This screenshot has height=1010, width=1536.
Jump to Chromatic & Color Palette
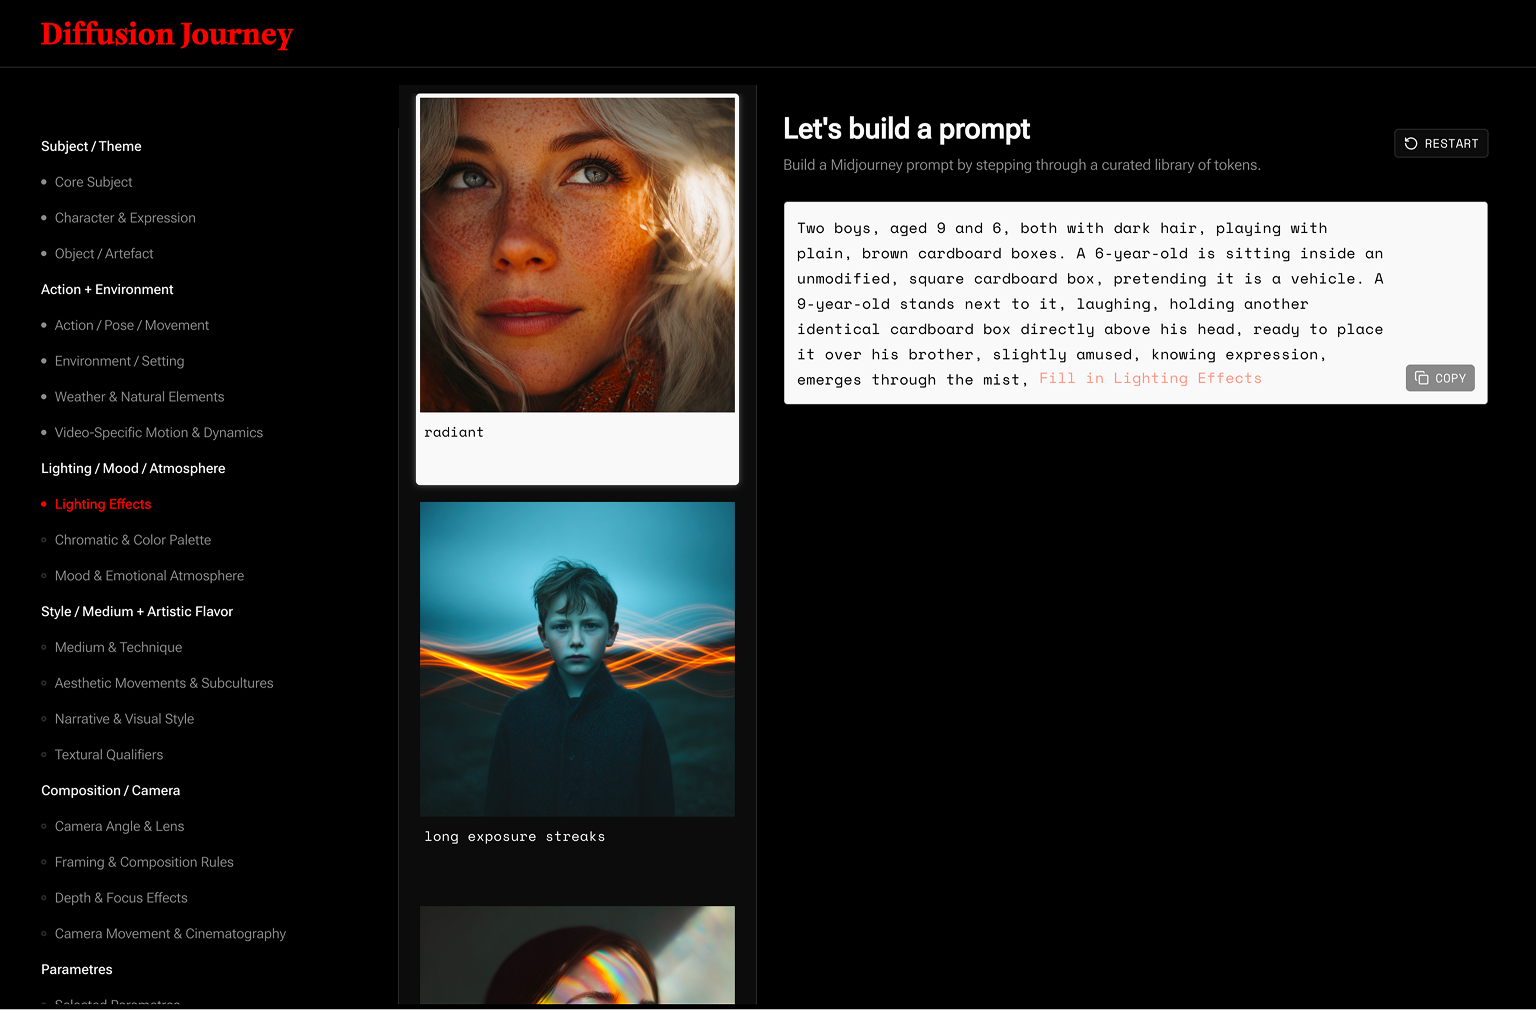(133, 540)
